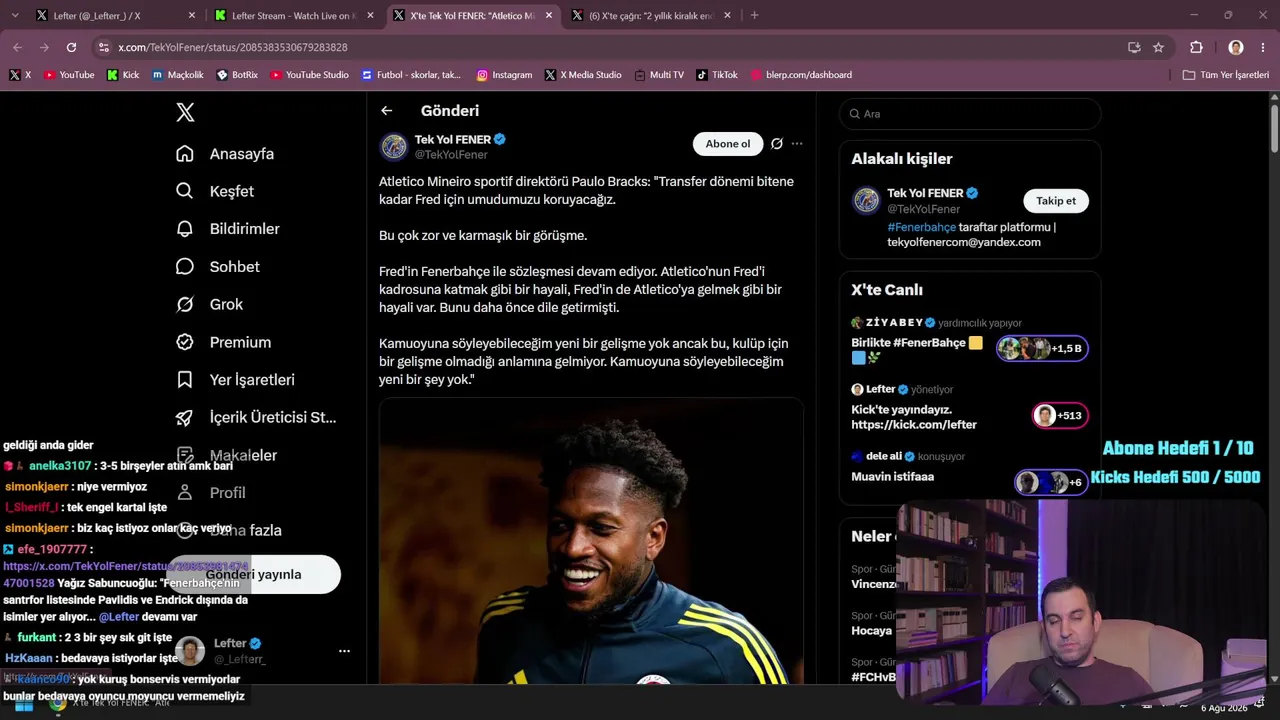1280x720 pixels.
Task: Open the Fred photo in the post
Action: pos(591,541)
